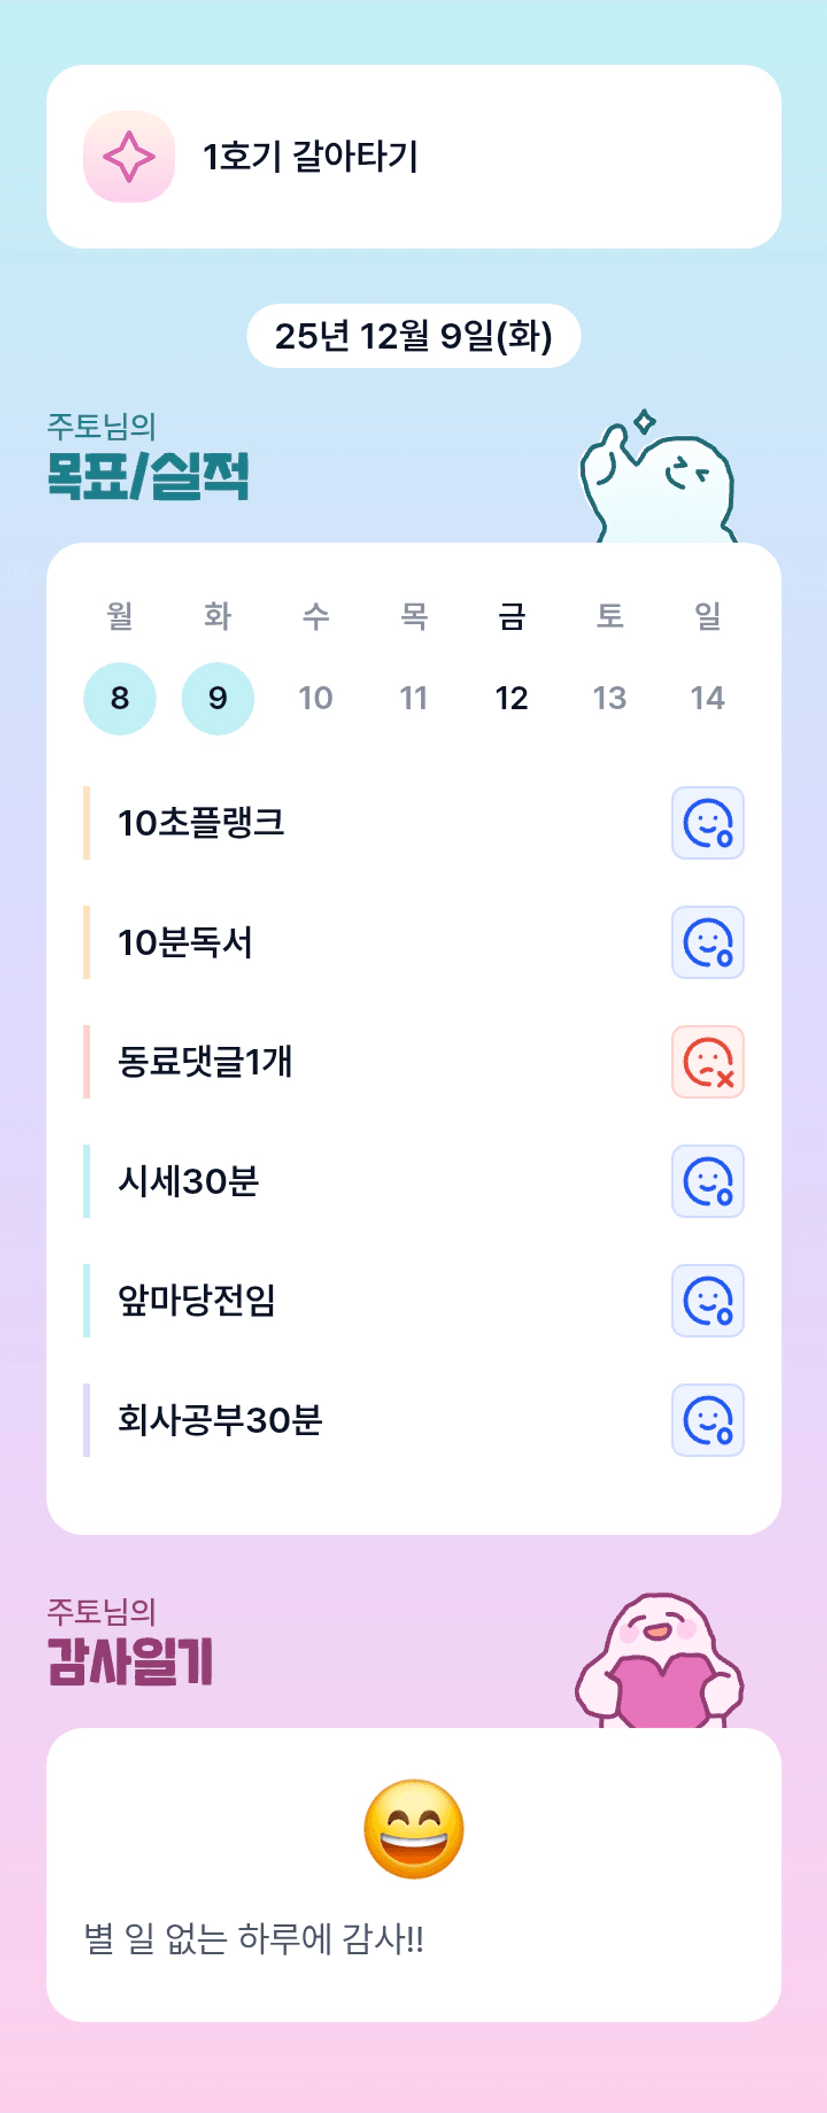
Task: Toggle smiley status for 10초플랭크
Action: click(707, 823)
